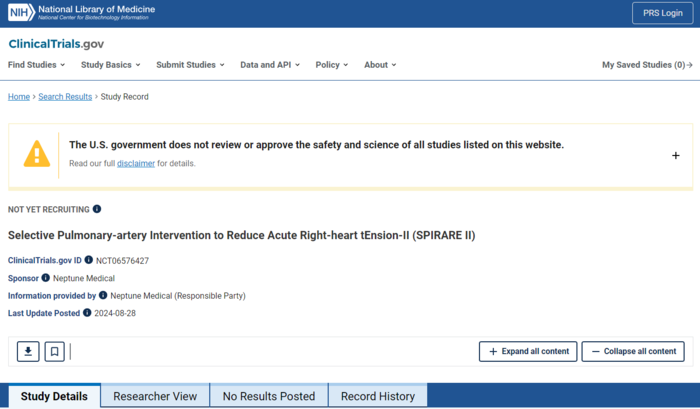The image size is (700, 409).
Task: Open the No Results Posted tab
Action: pyautogui.click(x=269, y=396)
